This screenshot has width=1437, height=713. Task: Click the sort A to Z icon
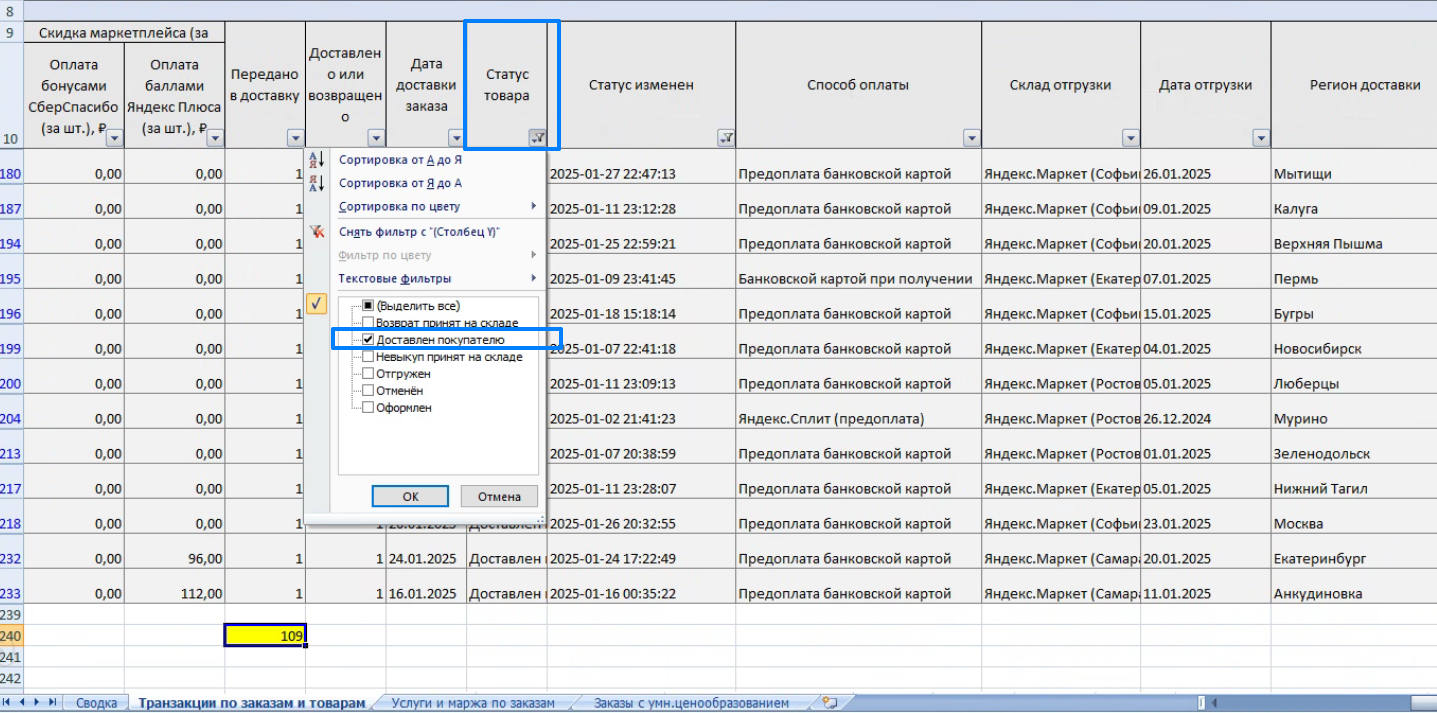[316, 160]
